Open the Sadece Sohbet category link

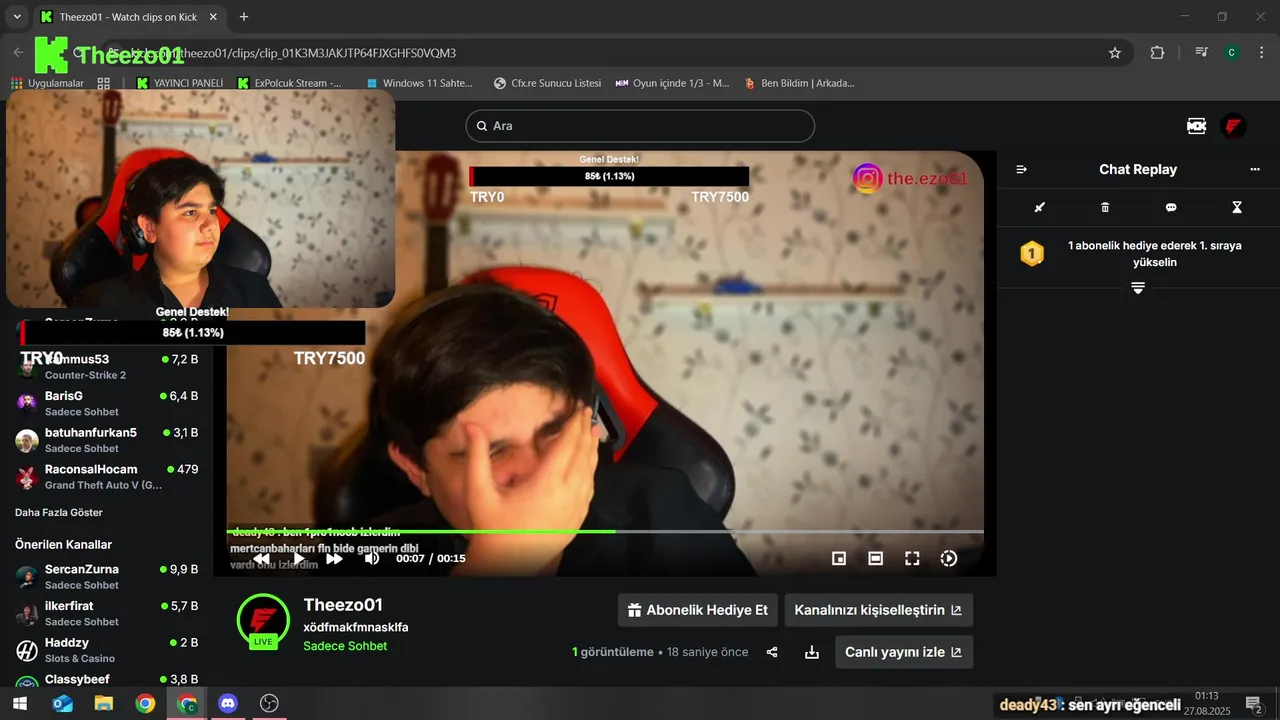point(345,646)
